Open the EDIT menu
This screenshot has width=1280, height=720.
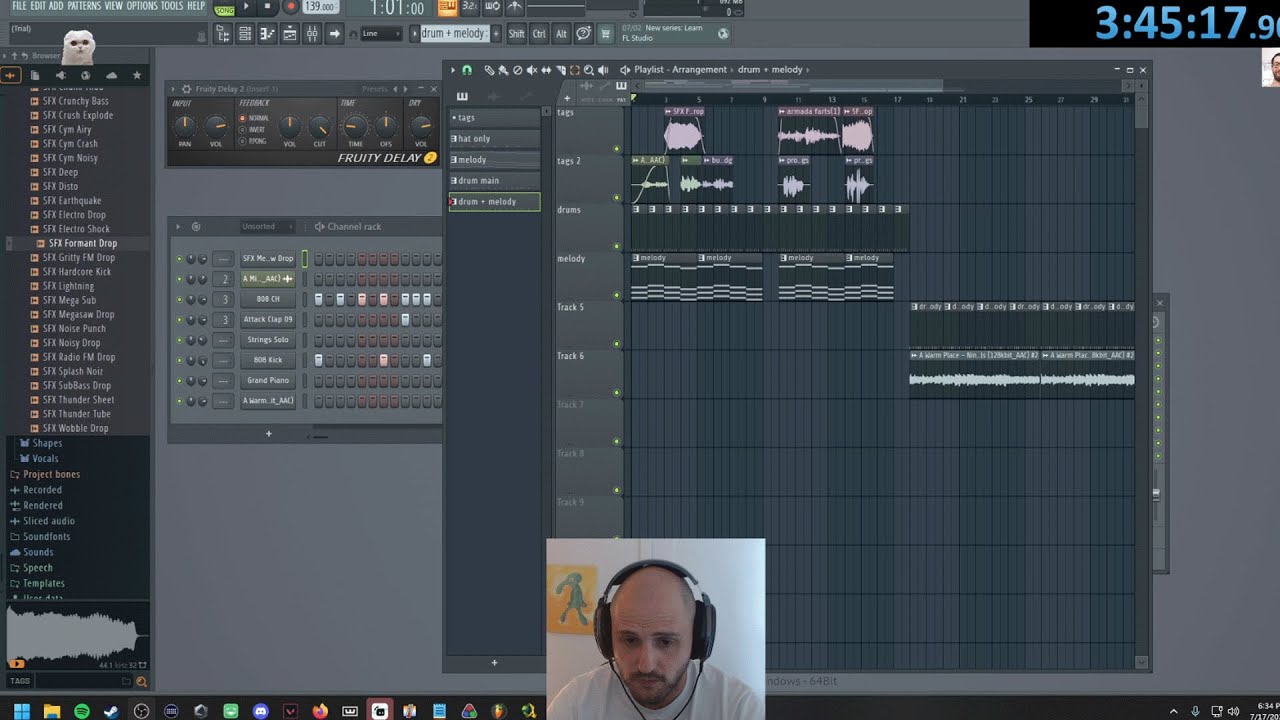click(38, 6)
